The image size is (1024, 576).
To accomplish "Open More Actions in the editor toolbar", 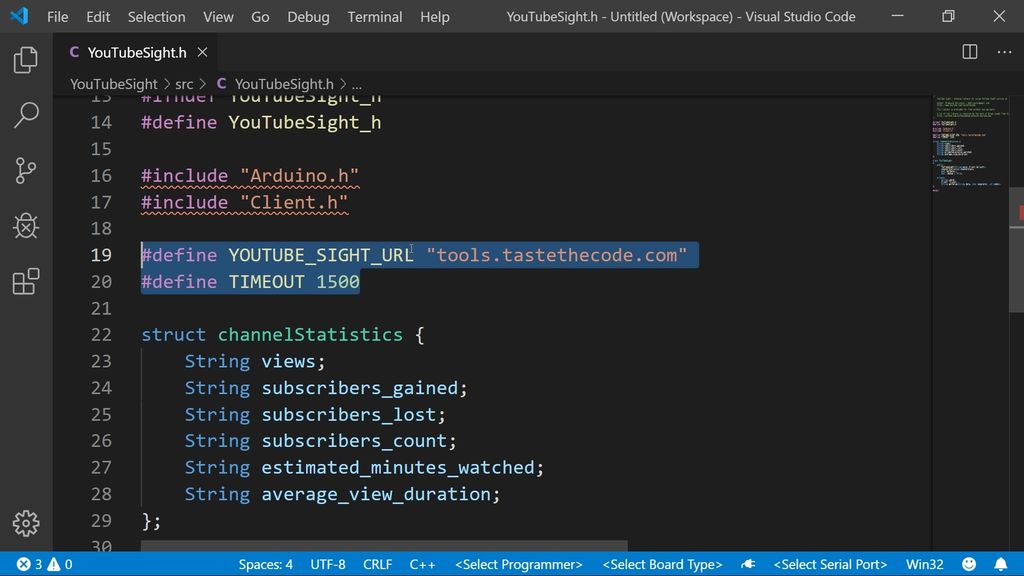I will click(x=1004, y=51).
